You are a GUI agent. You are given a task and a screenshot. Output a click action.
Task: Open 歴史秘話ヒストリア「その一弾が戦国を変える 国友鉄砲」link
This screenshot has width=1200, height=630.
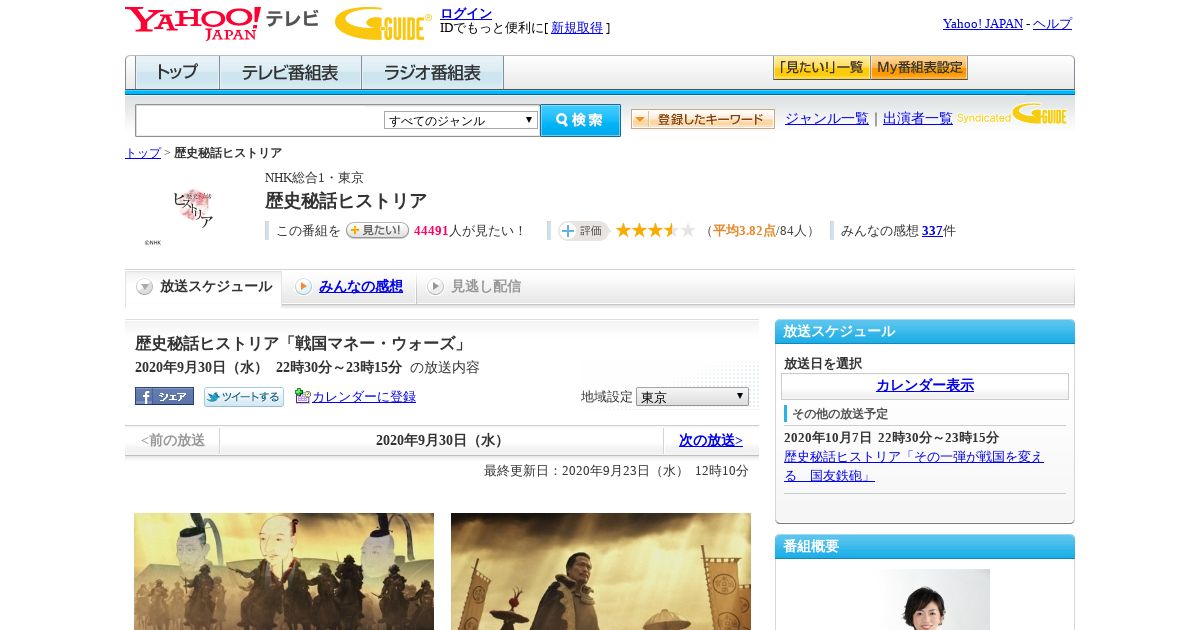[914, 466]
